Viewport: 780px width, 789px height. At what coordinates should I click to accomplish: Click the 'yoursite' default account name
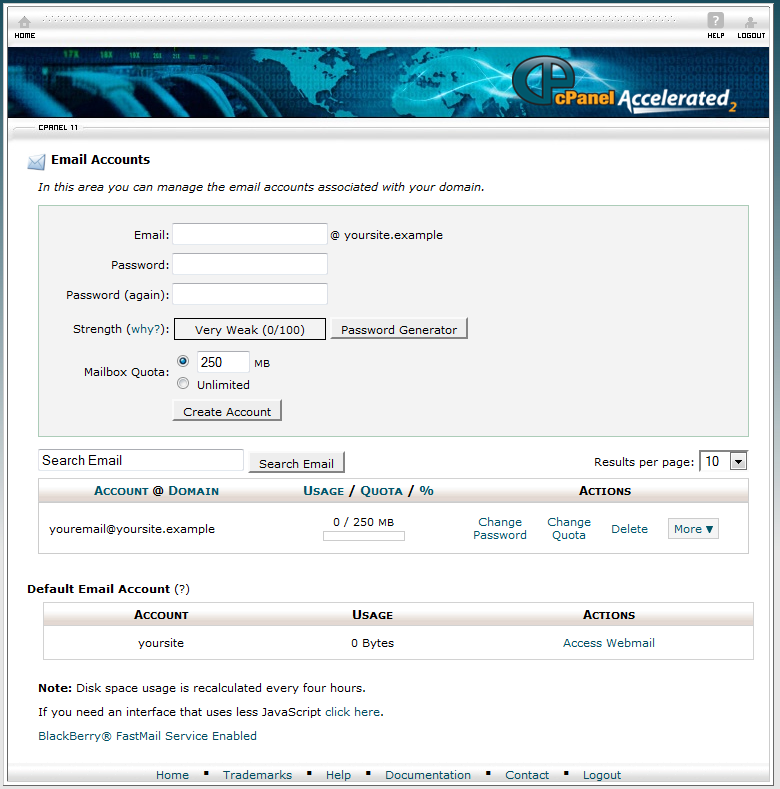(x=161, y=643)
